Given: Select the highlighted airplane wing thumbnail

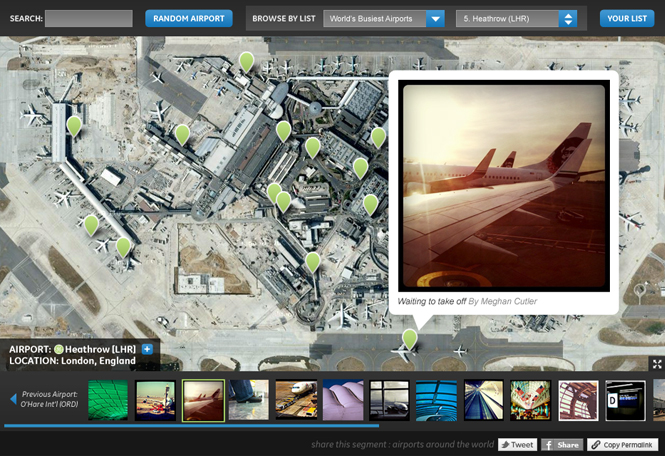Looking at the screenshot, I should click(203, 400).
